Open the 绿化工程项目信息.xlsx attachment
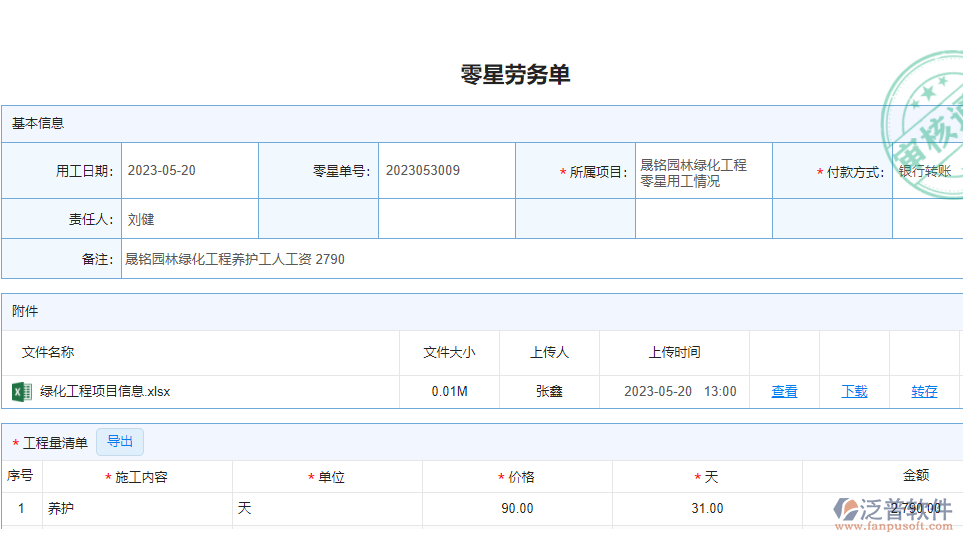 (x=105, y=391)
